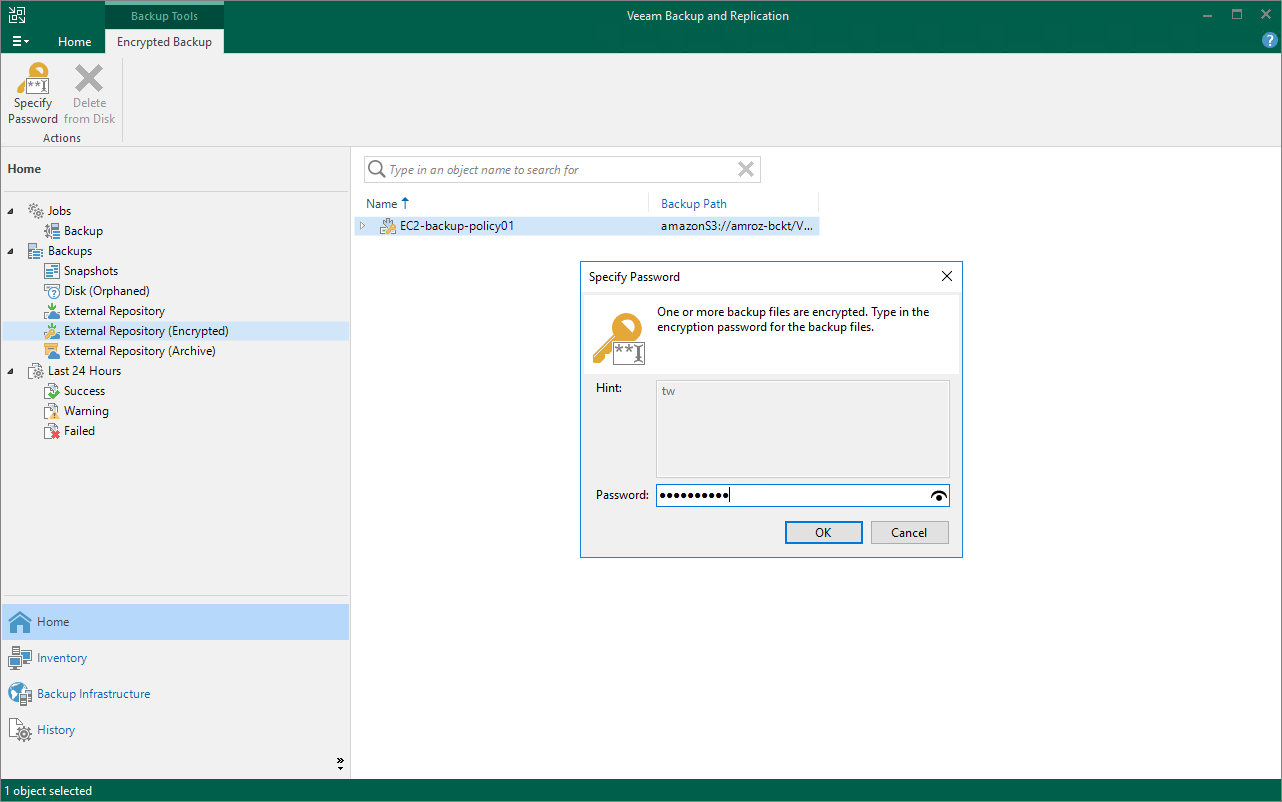
Task: Expand the EC2-backup-policy01 row
Action: click(x=363, y=226)
